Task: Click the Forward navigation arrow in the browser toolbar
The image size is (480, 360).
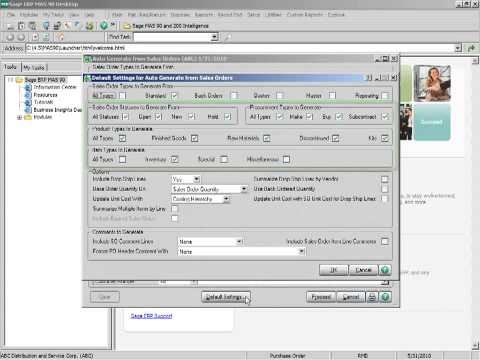Action: (x=21, y=37)
